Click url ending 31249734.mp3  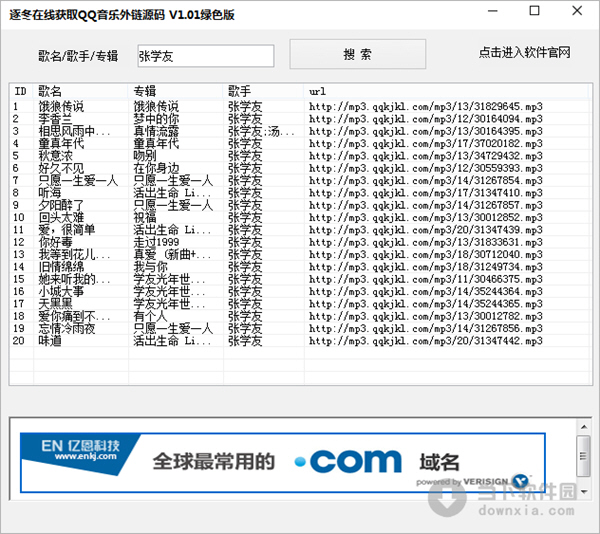point(426,267)
